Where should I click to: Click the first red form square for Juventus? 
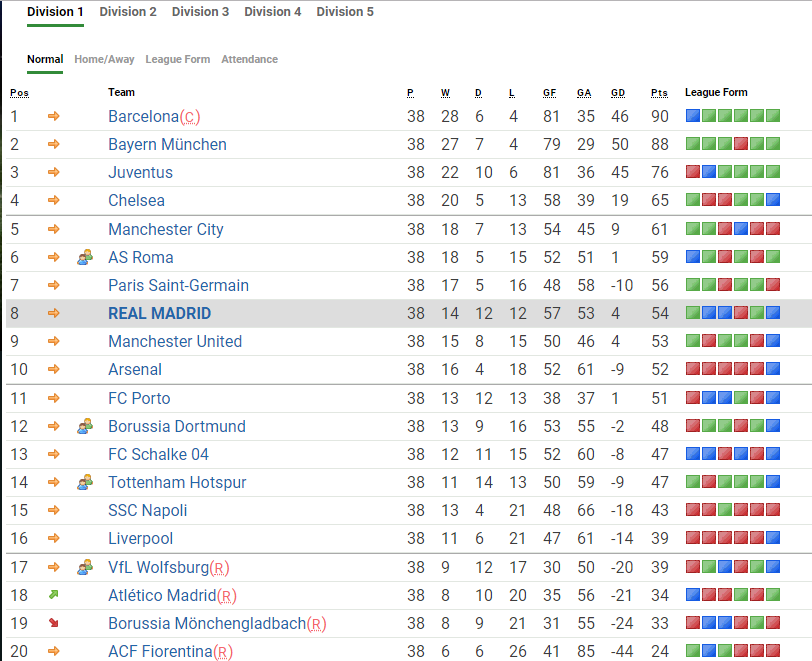coord(692,172)
